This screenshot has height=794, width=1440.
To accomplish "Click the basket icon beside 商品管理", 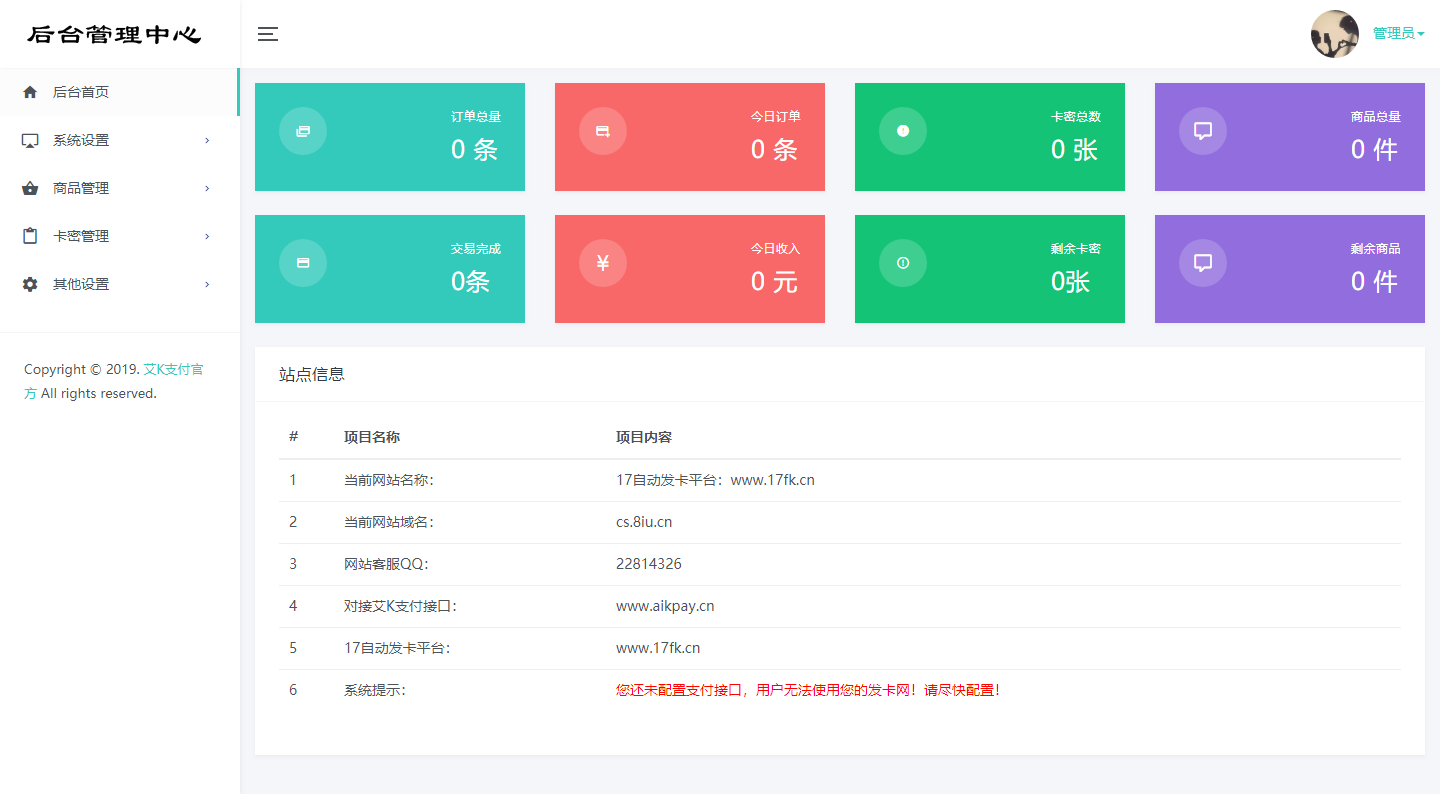I will (30, 188).
